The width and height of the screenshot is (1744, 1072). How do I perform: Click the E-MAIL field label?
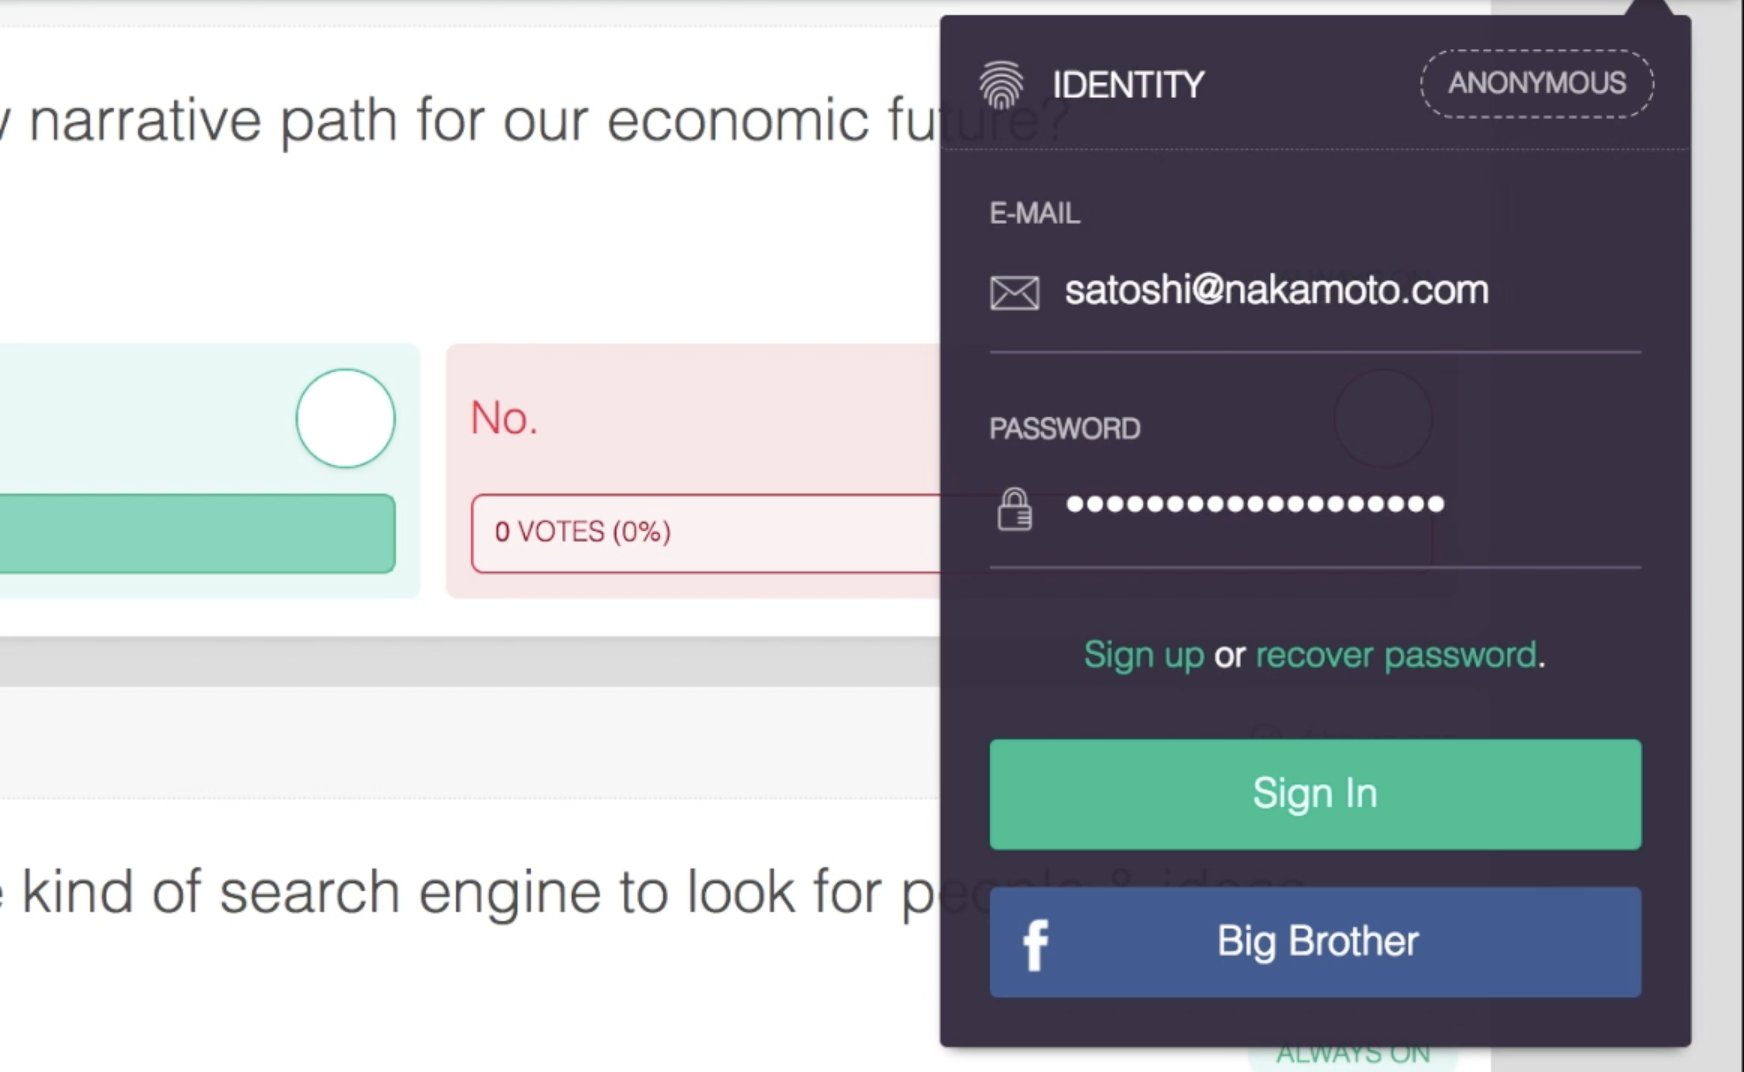coord(1034,213)
